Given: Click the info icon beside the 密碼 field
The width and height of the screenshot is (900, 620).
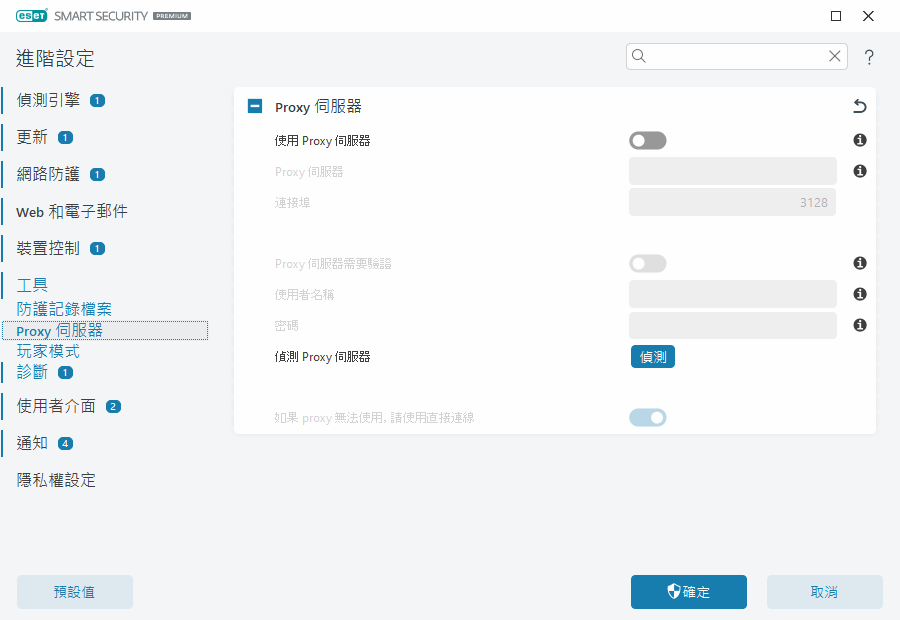Looking at the screenshot, I should click(x=859, y=324).
